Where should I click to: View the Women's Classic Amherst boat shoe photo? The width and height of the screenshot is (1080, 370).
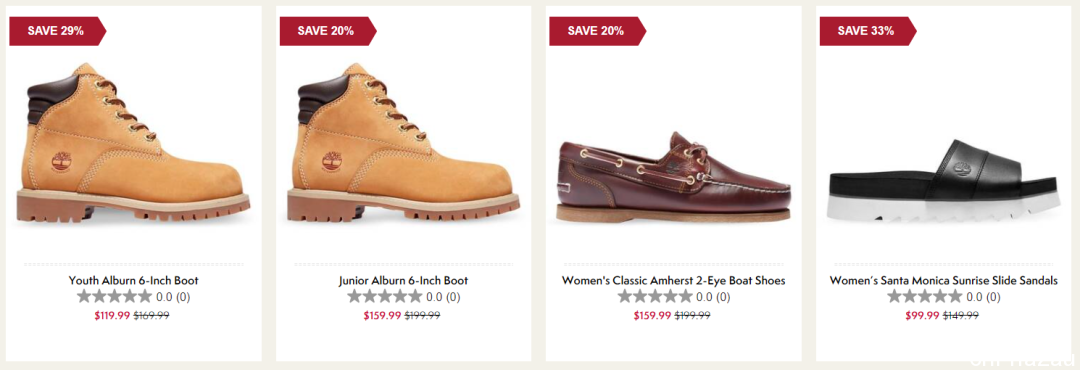point(674,179)
